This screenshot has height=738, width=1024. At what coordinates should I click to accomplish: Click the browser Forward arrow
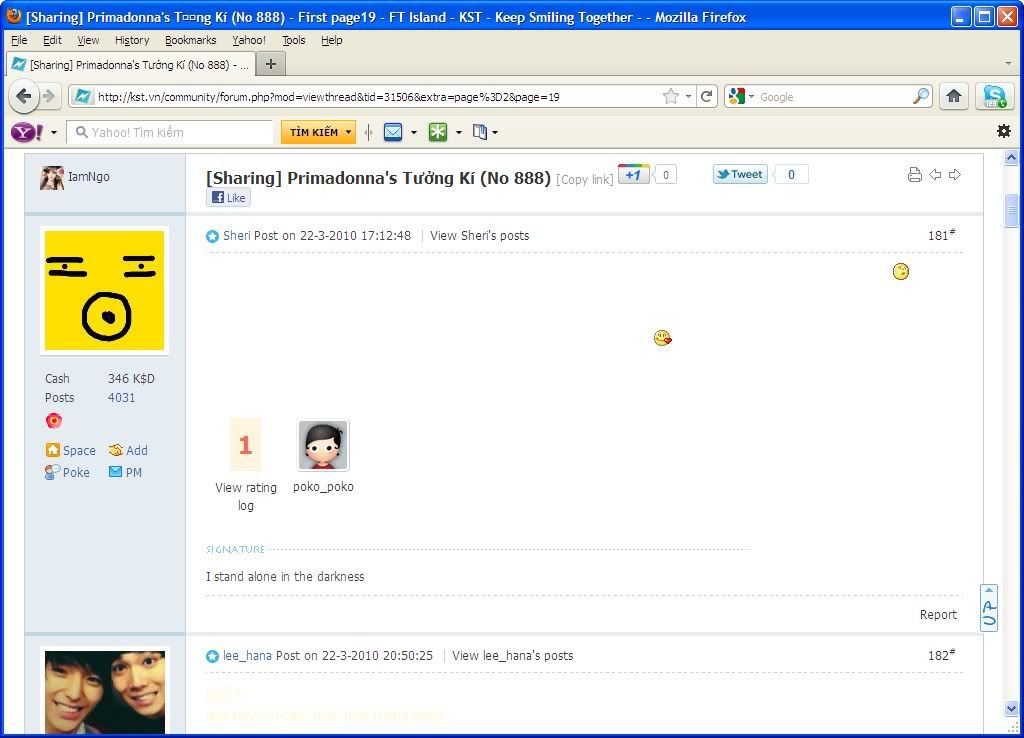click(49, 97)
